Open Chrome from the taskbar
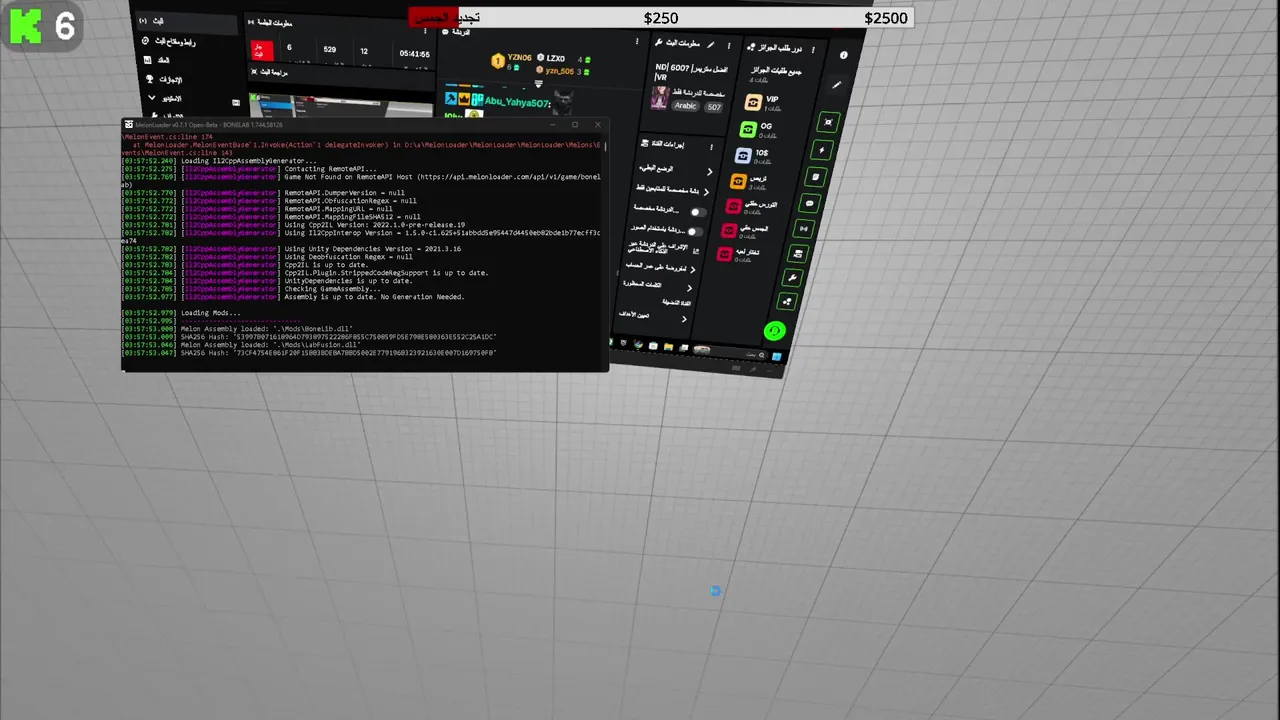 tap(638, 345)
